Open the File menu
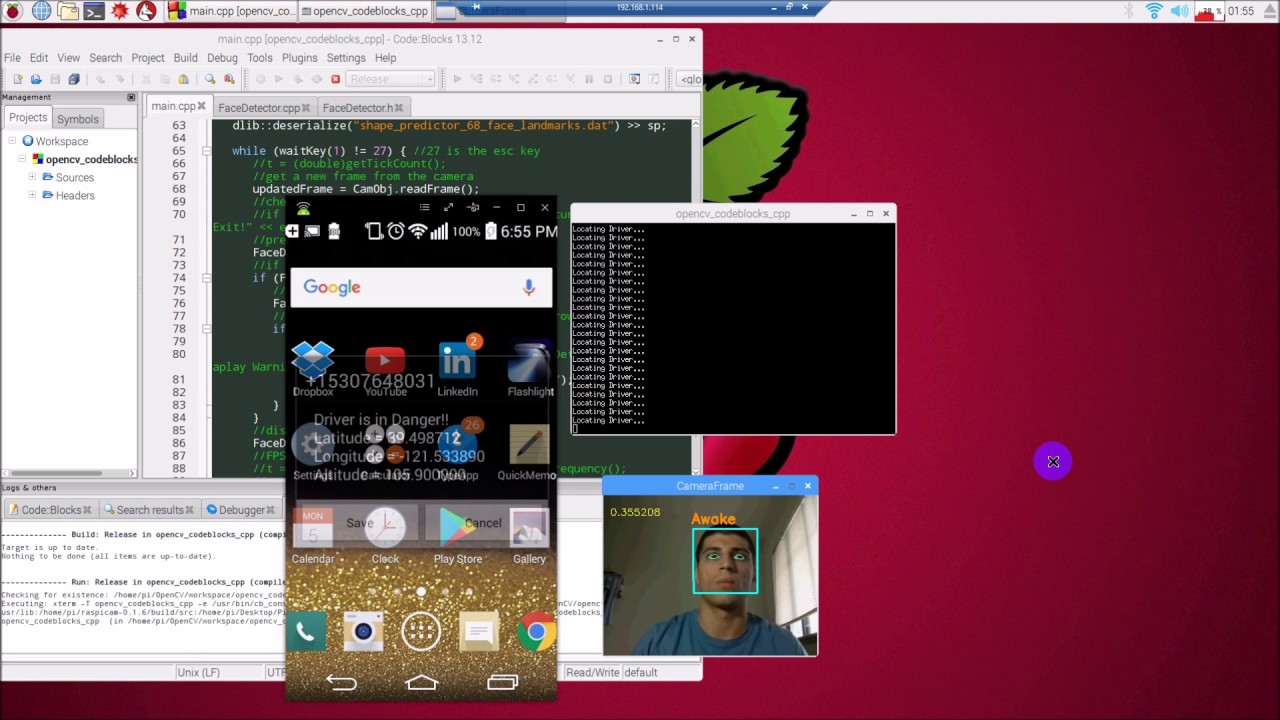The width and height of the screenshot is (1280, 720). click(12, 58)
